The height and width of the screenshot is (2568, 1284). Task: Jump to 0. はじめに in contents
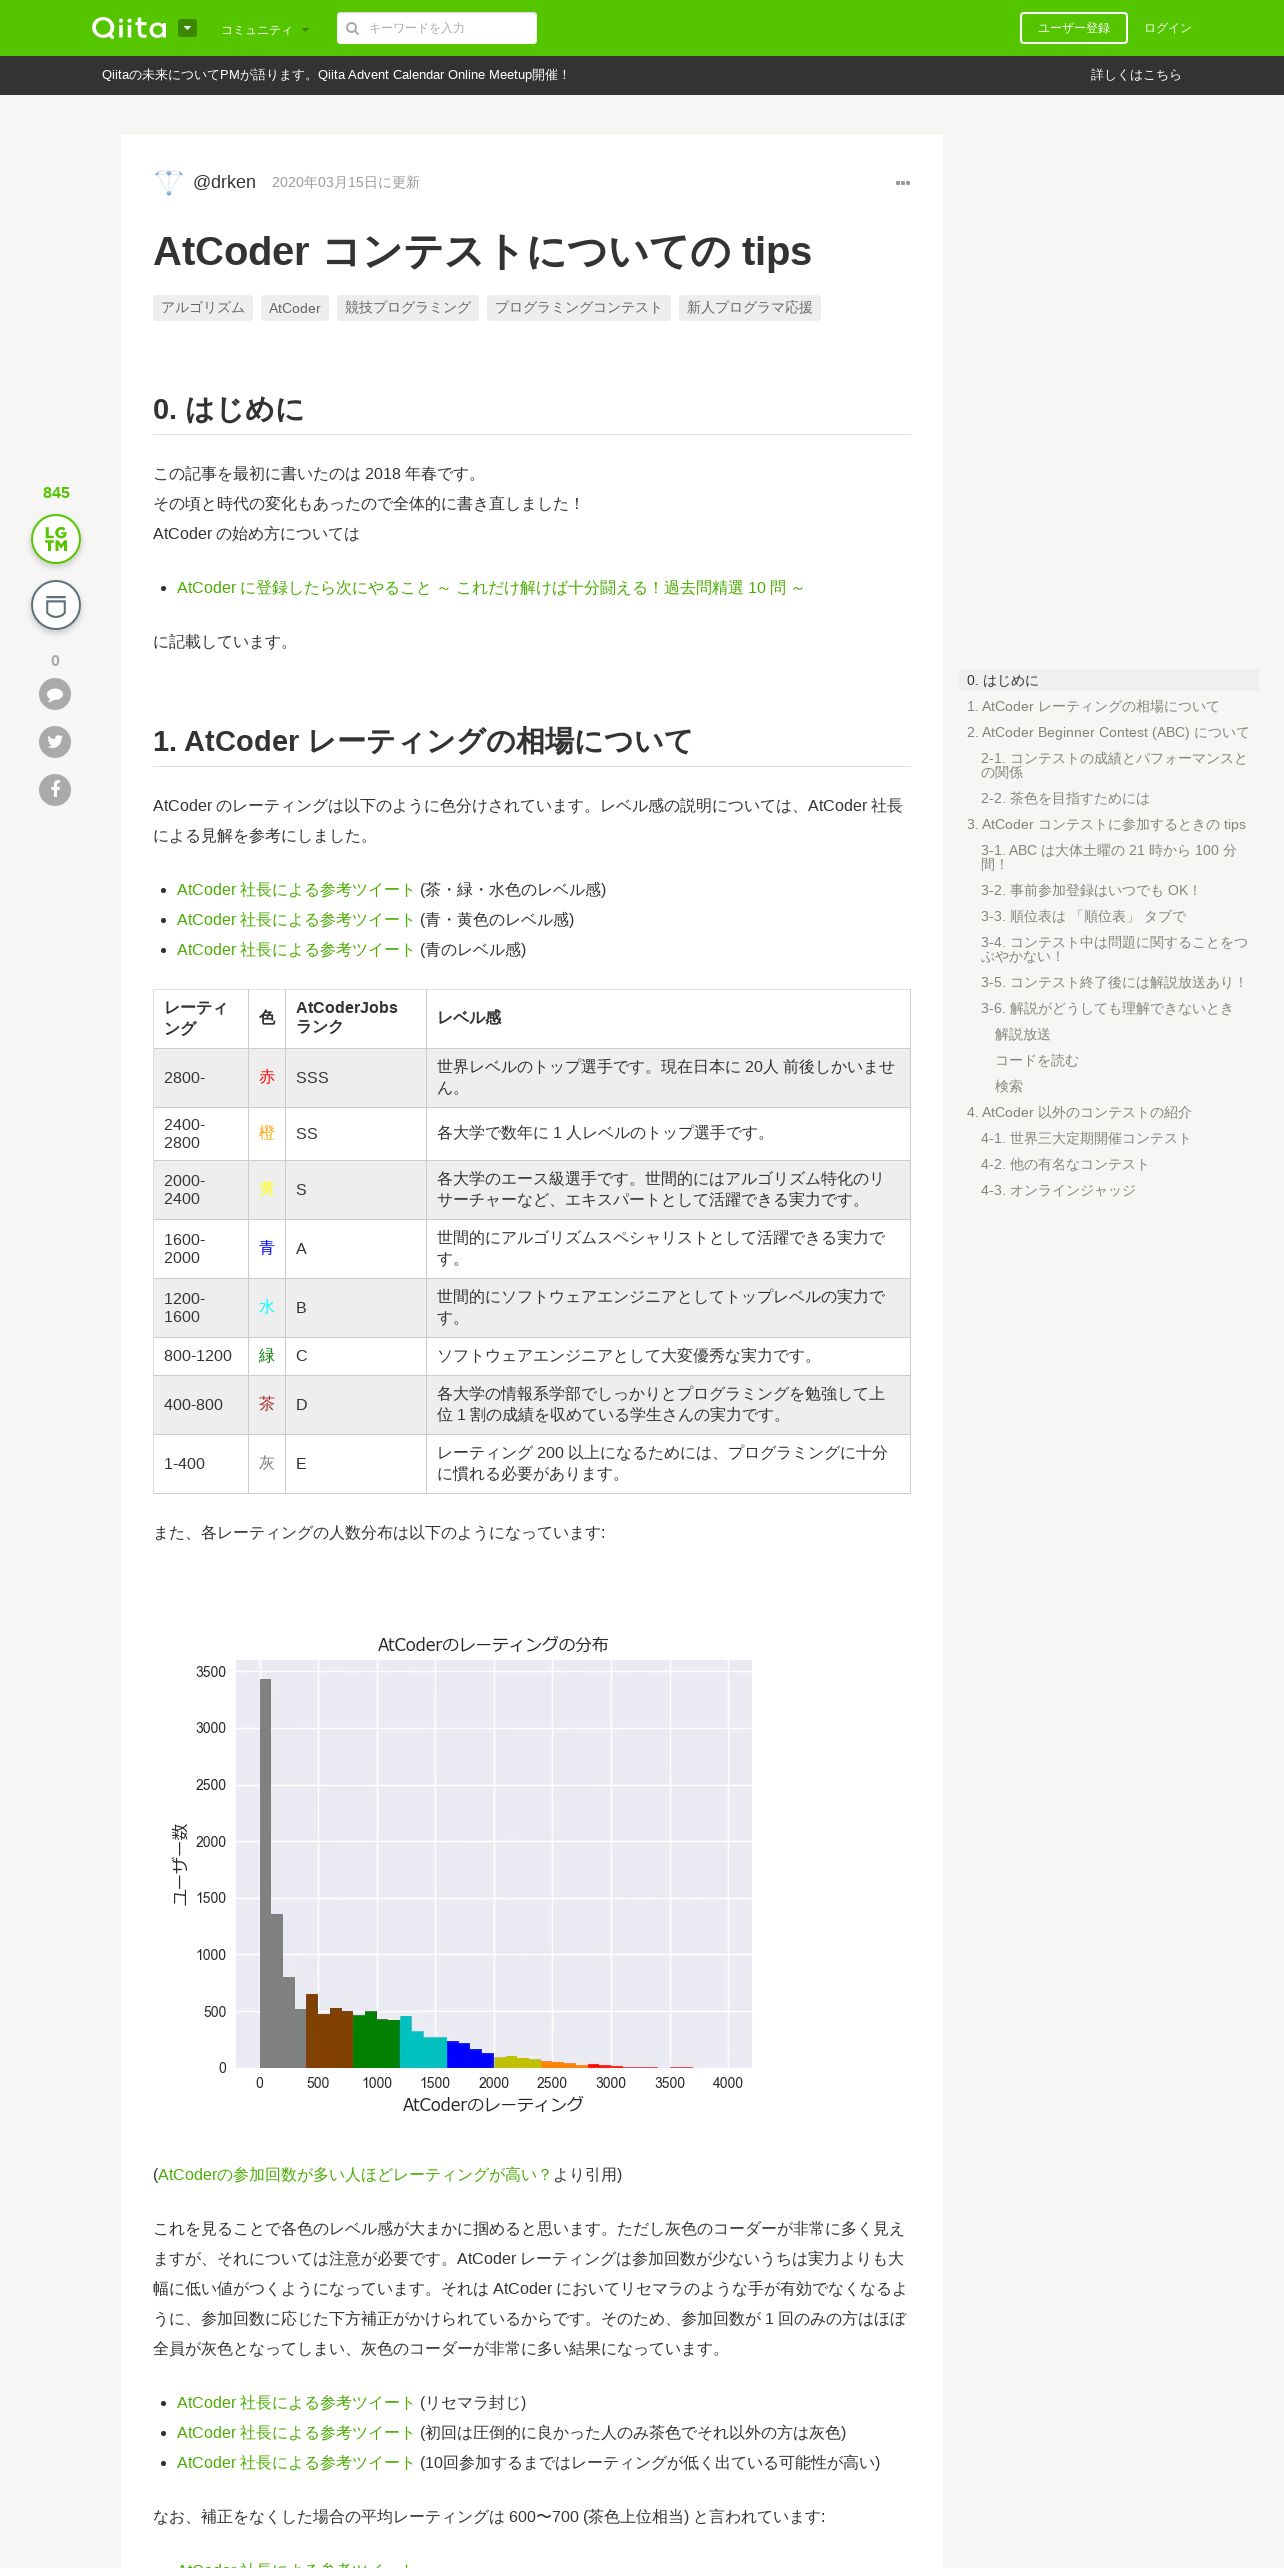click(1108, 680)
